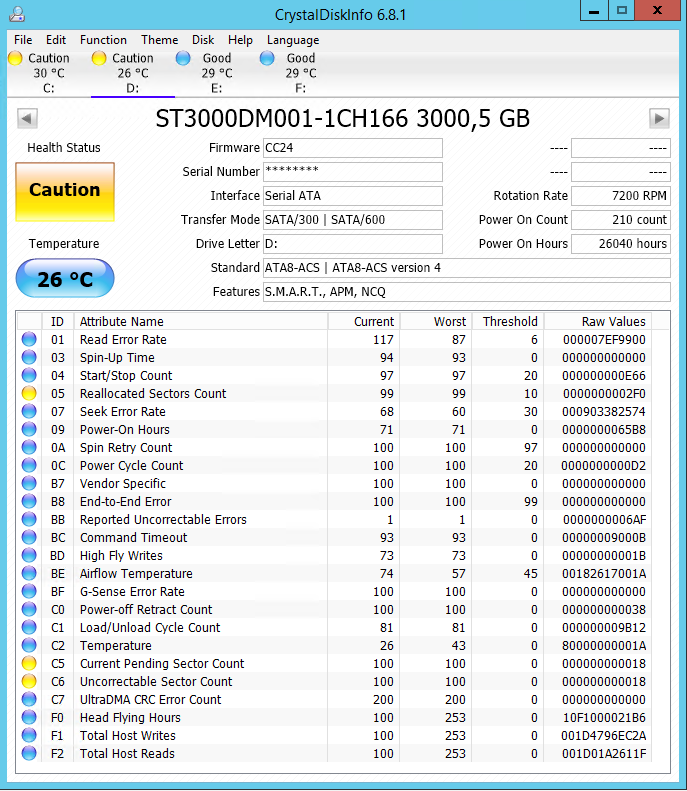Click status orb of Spin Retry Count row
This screenshot has height=791, width=687.
(x=29, y=447)
